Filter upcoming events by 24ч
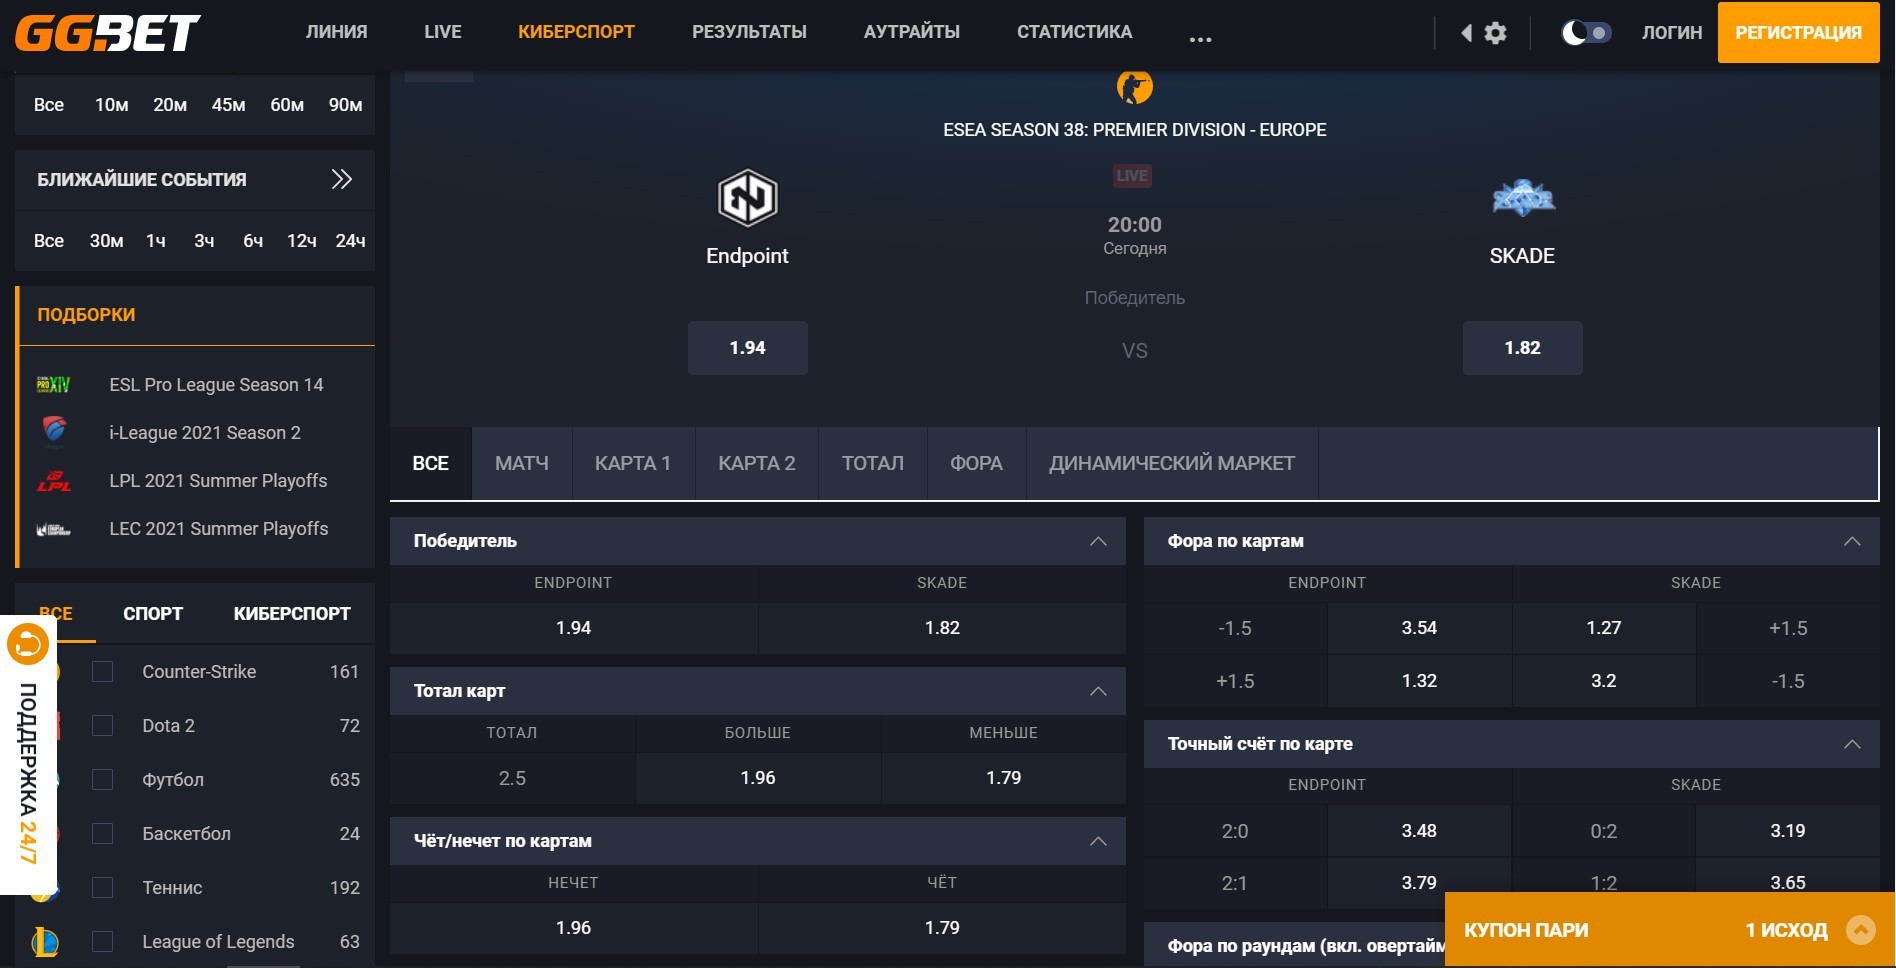 click(350, 241)
